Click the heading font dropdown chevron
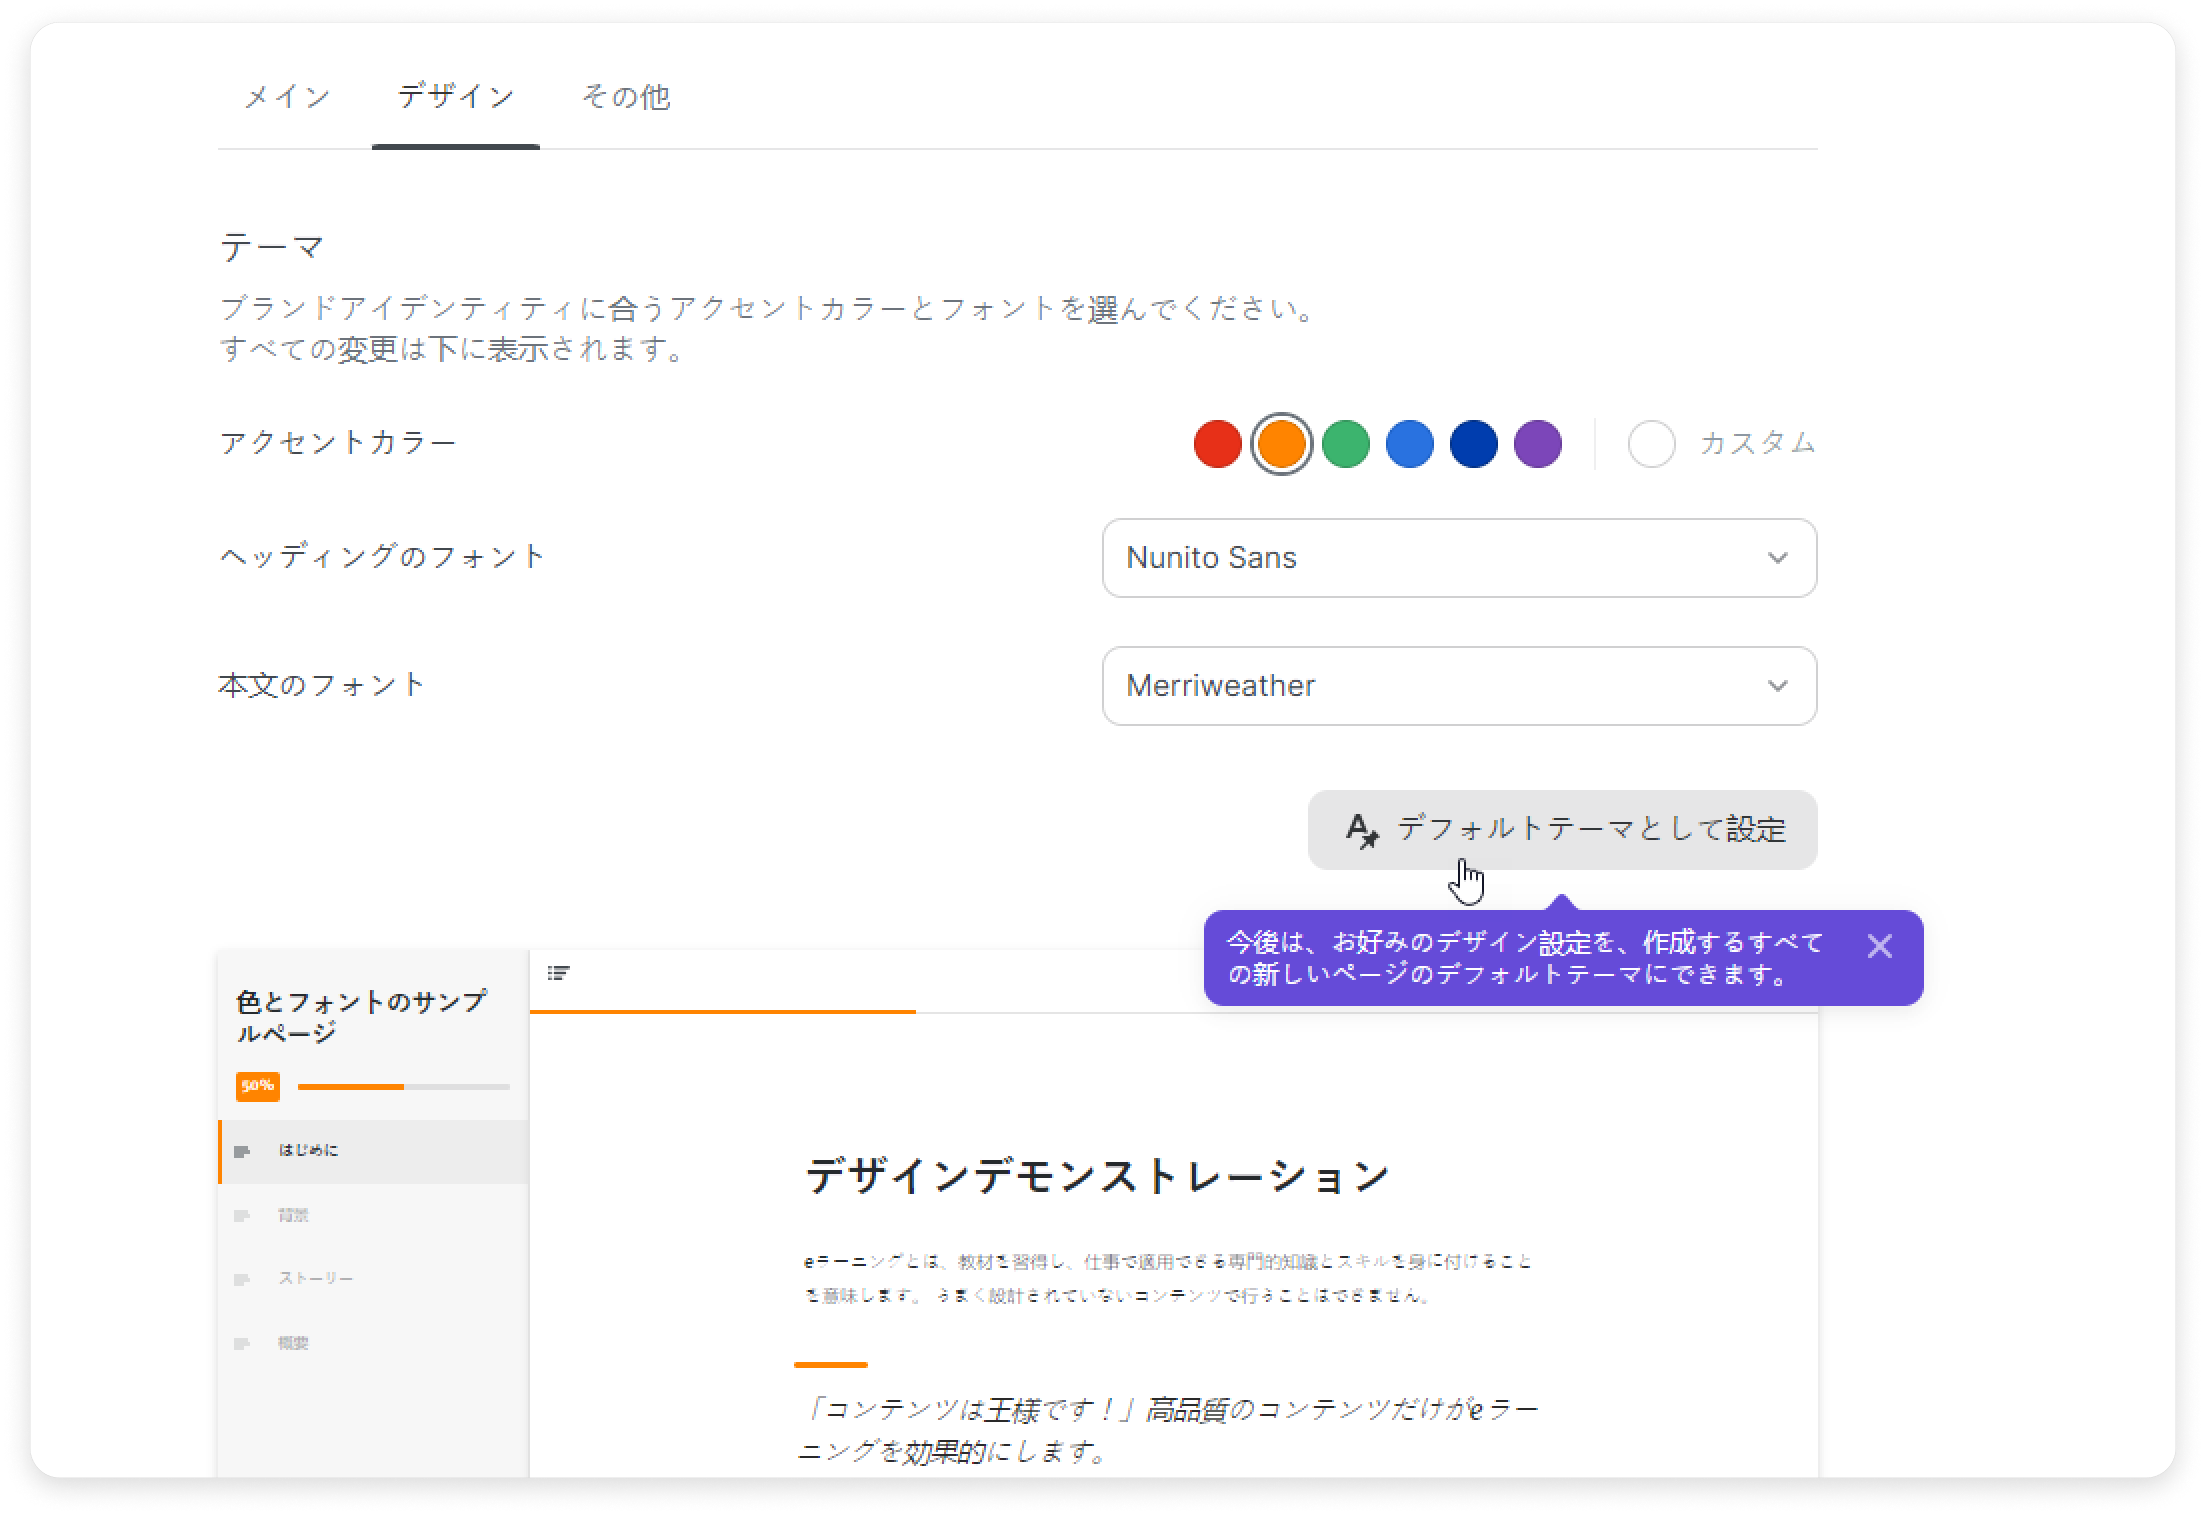This screenshot has height=1516, width=2206. pyautogui.click(x=1777, y=558)
